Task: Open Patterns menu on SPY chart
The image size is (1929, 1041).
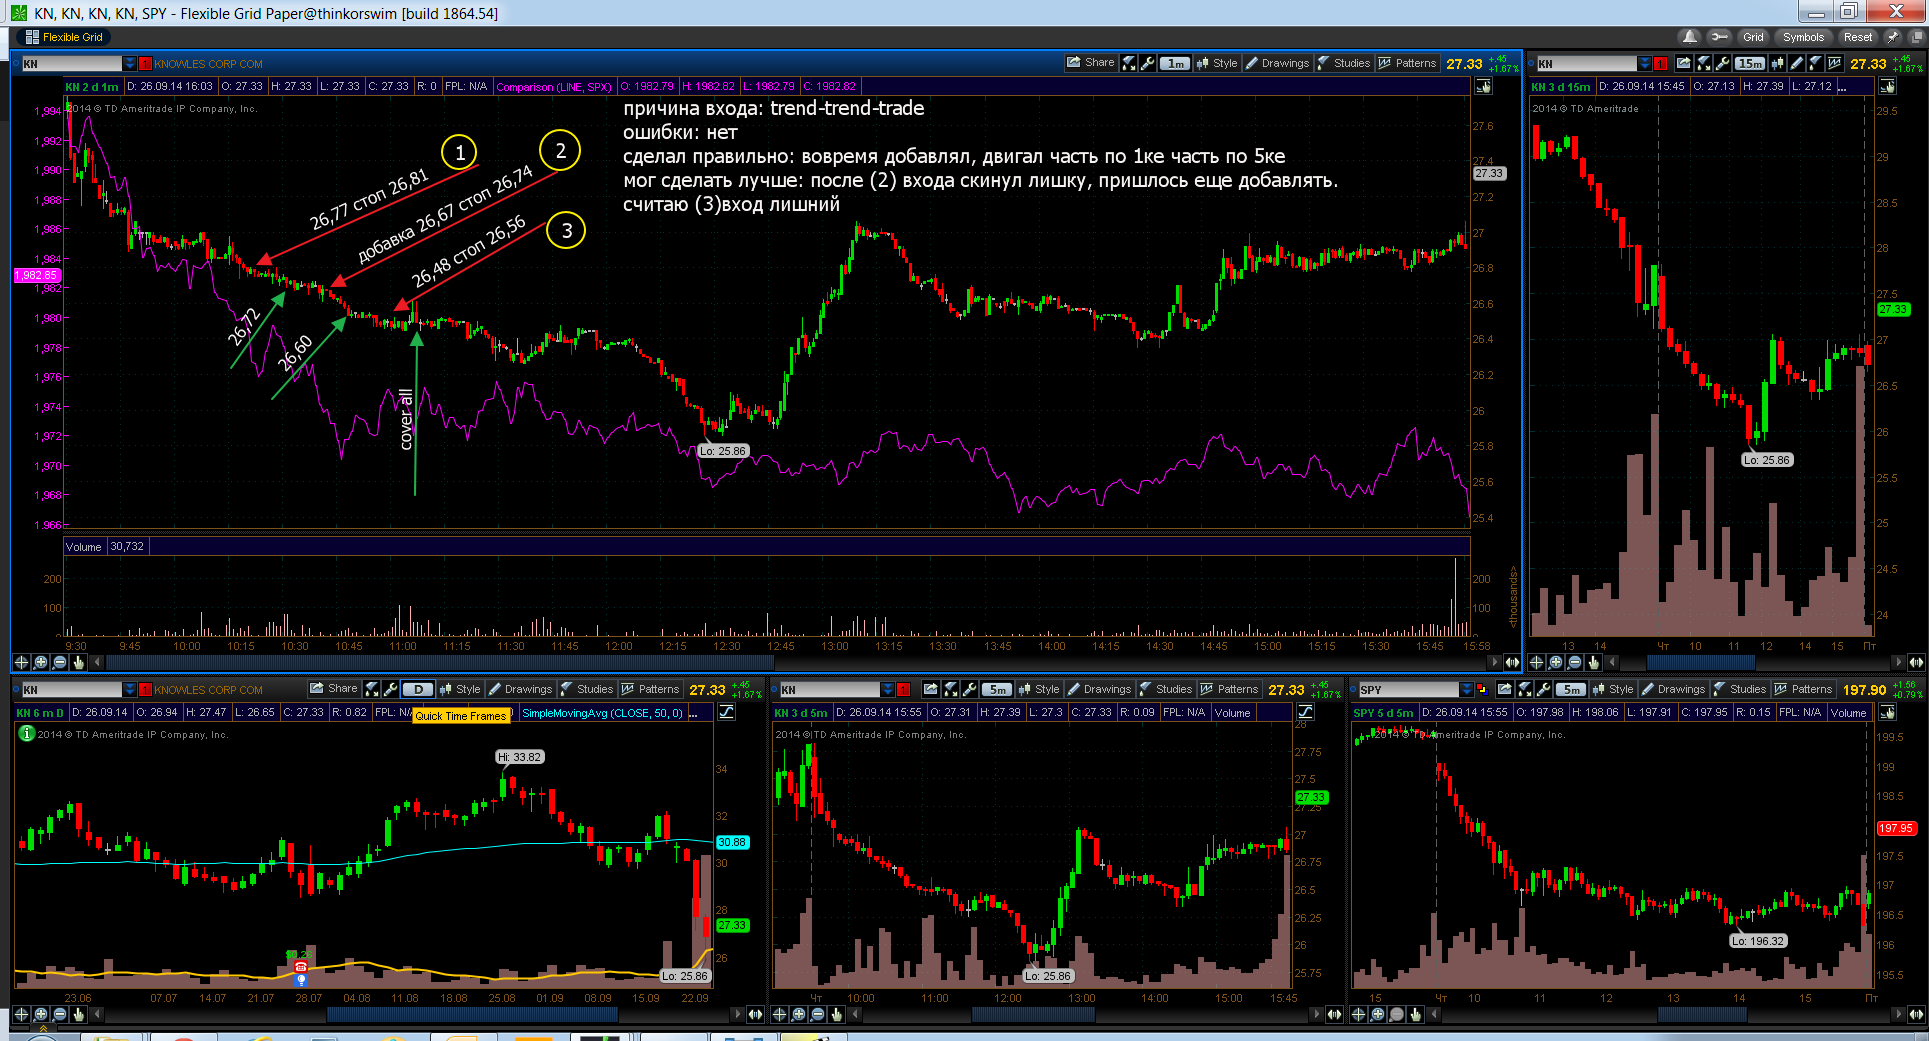Action: coord(1803,689)
